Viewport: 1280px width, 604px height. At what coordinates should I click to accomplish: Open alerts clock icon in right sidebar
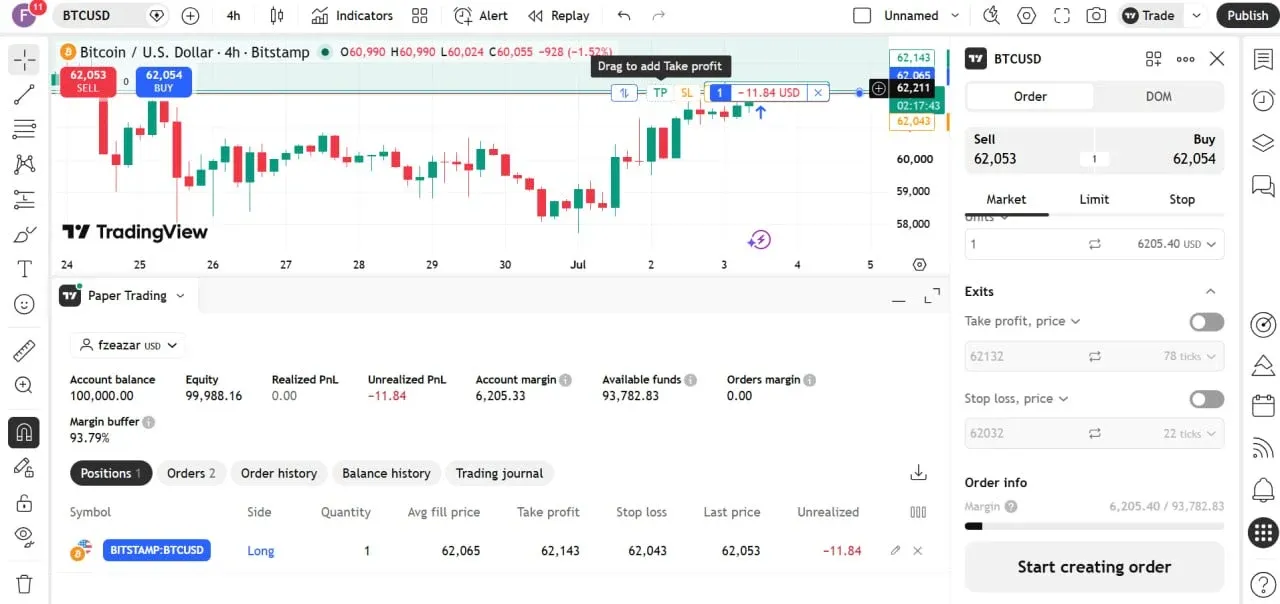pyautogui.click(x=1263, y=100)
